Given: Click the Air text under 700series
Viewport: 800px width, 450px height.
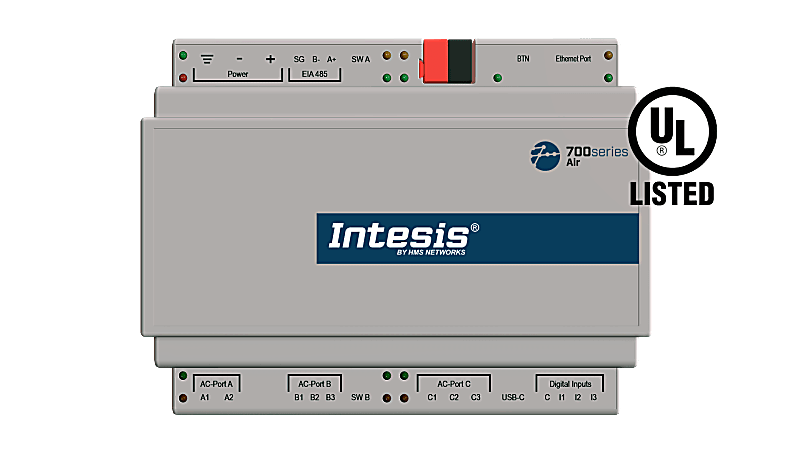Looking at the screenshot, I should click(573, 163).
